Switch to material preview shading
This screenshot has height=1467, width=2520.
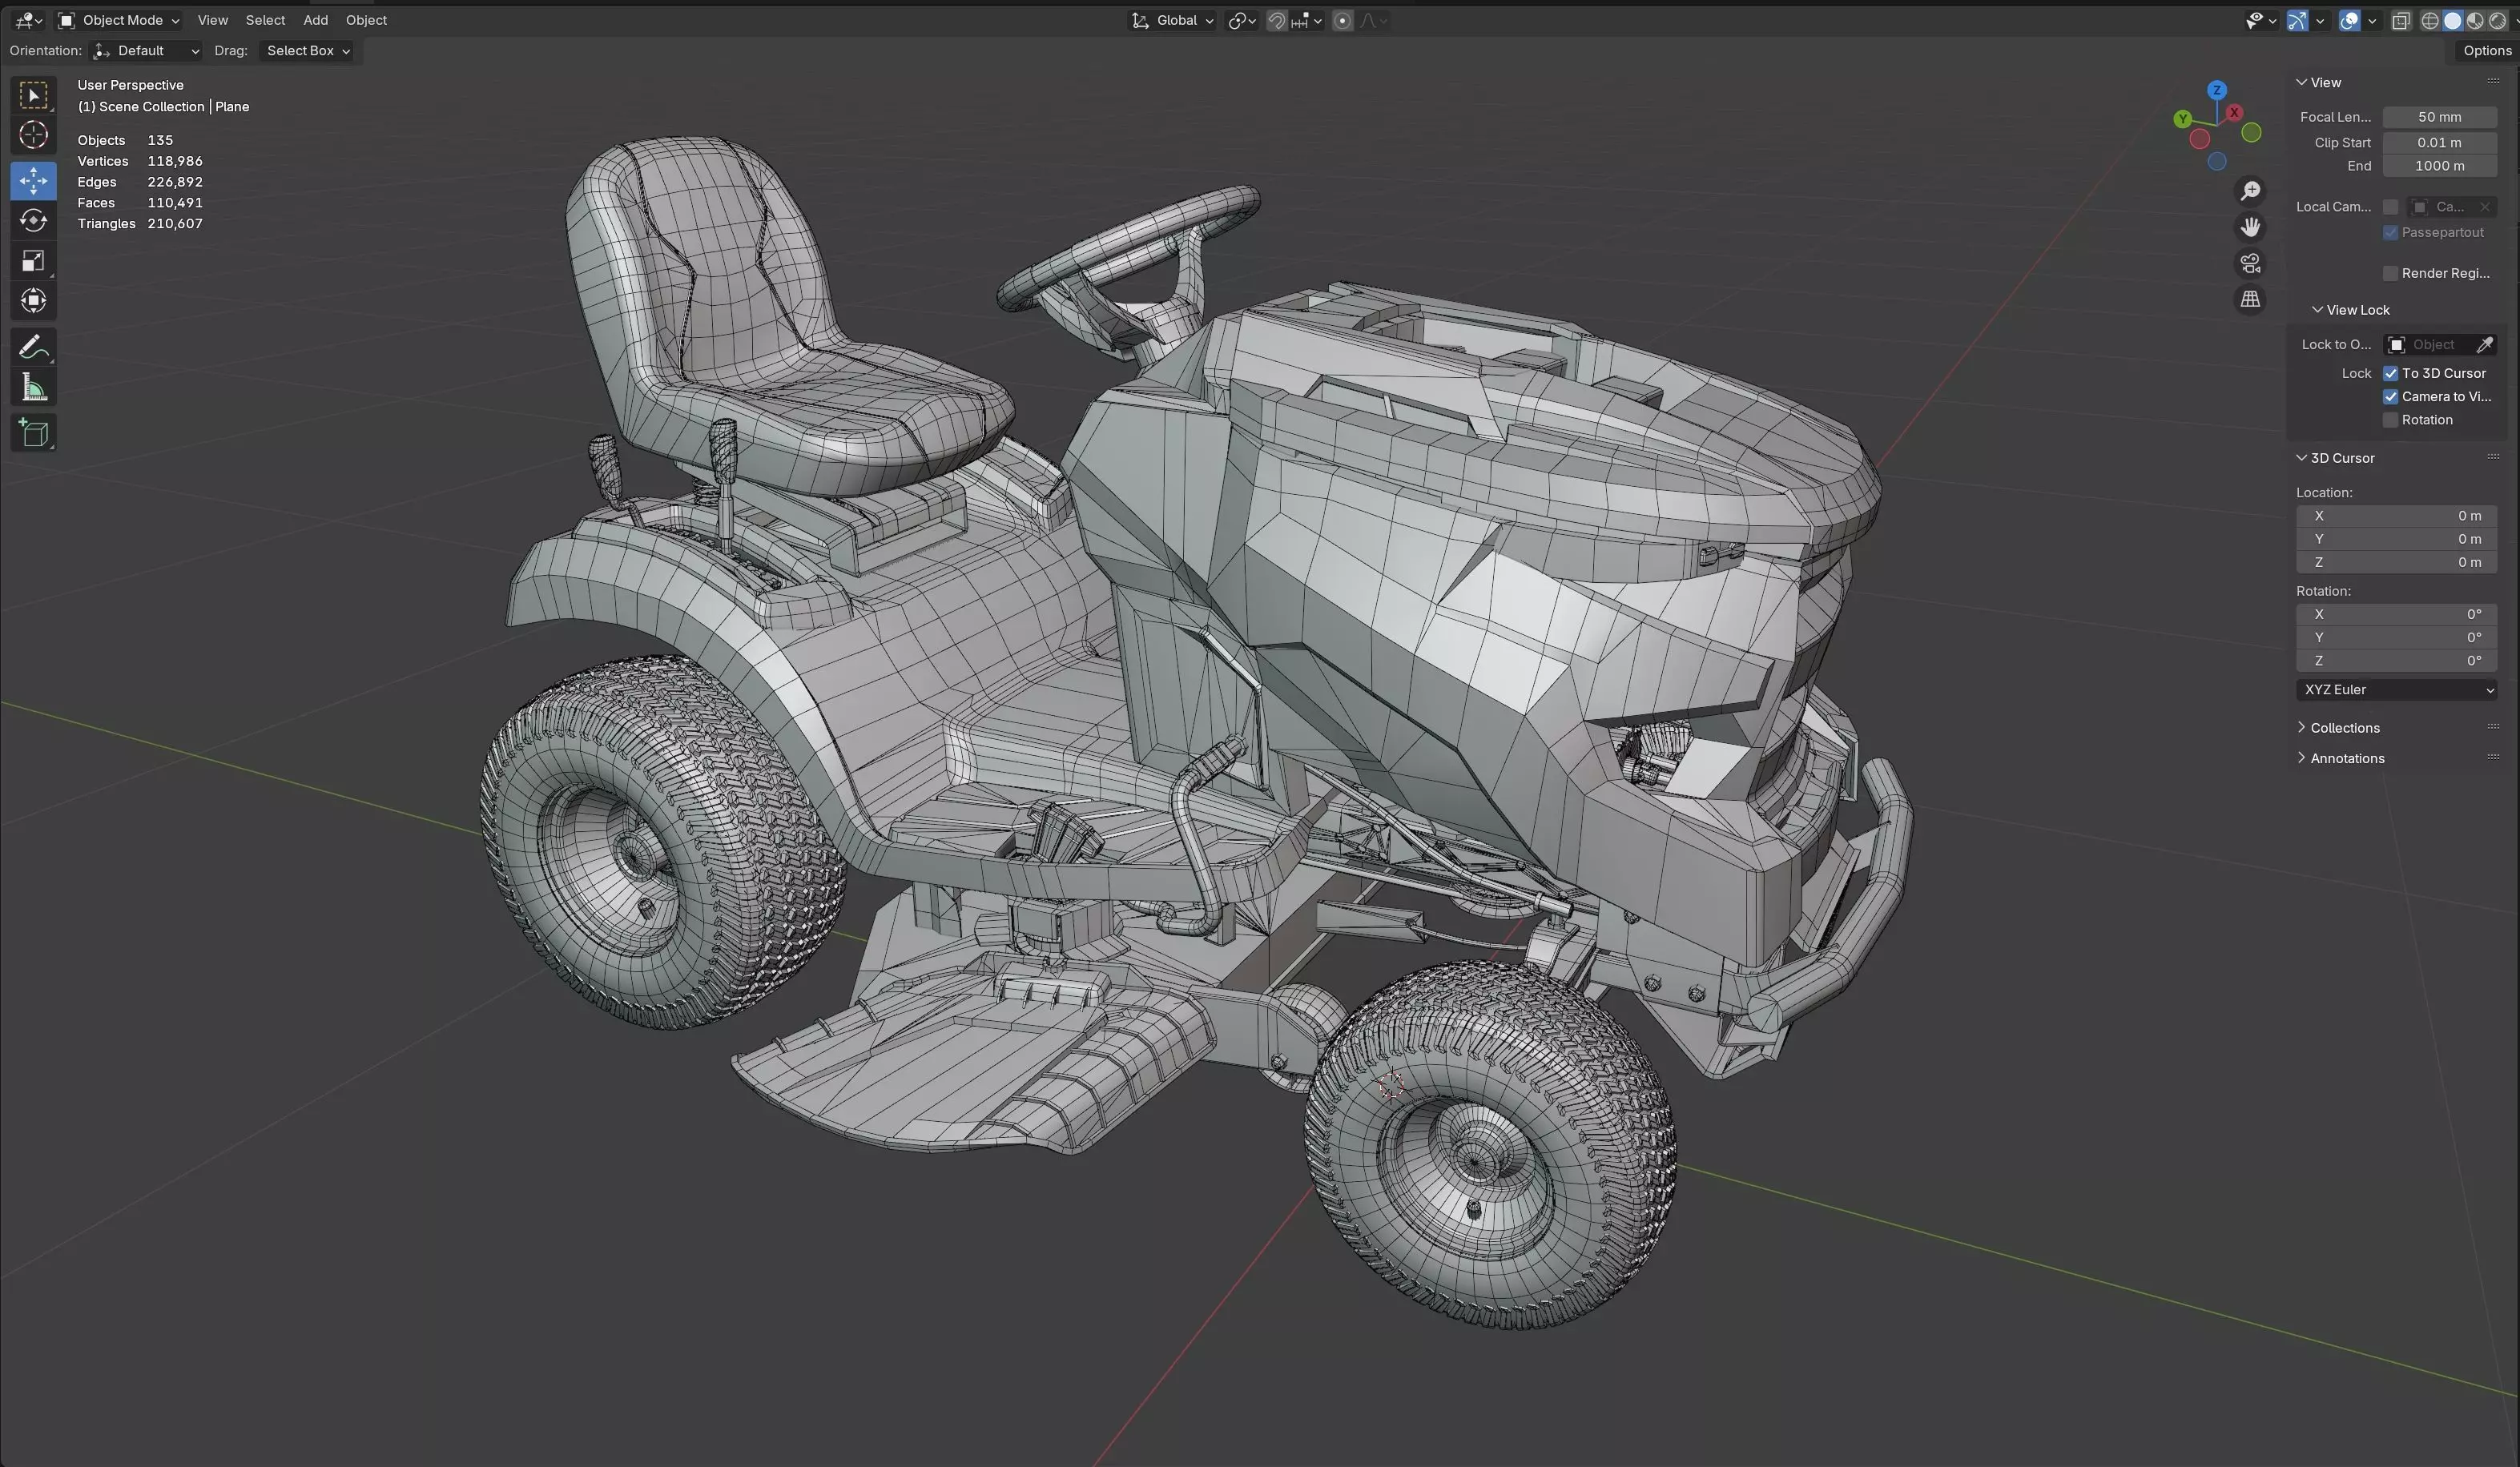coord(2475,21)
